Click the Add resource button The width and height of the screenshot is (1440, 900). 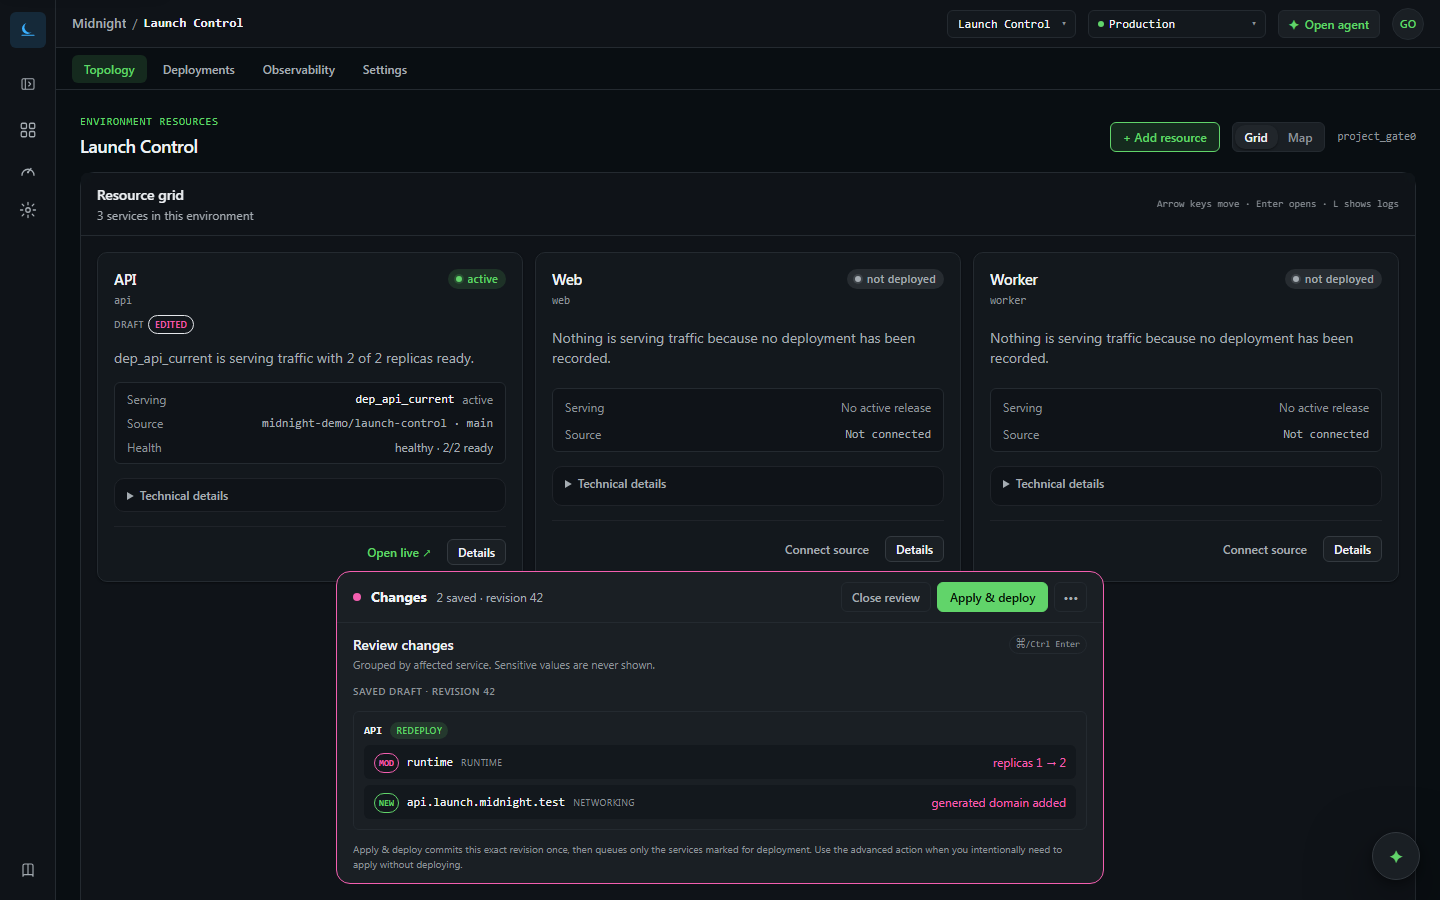coord(1165,138)
